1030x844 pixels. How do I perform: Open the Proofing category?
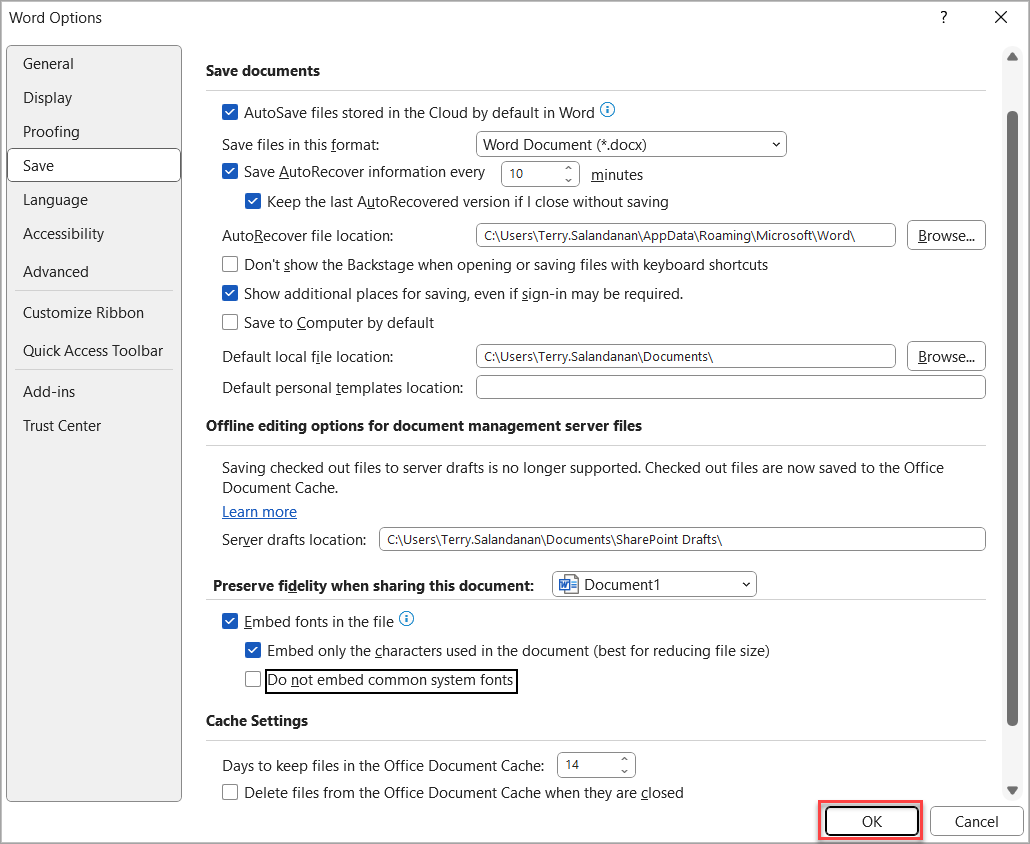[x=94, y=132]
